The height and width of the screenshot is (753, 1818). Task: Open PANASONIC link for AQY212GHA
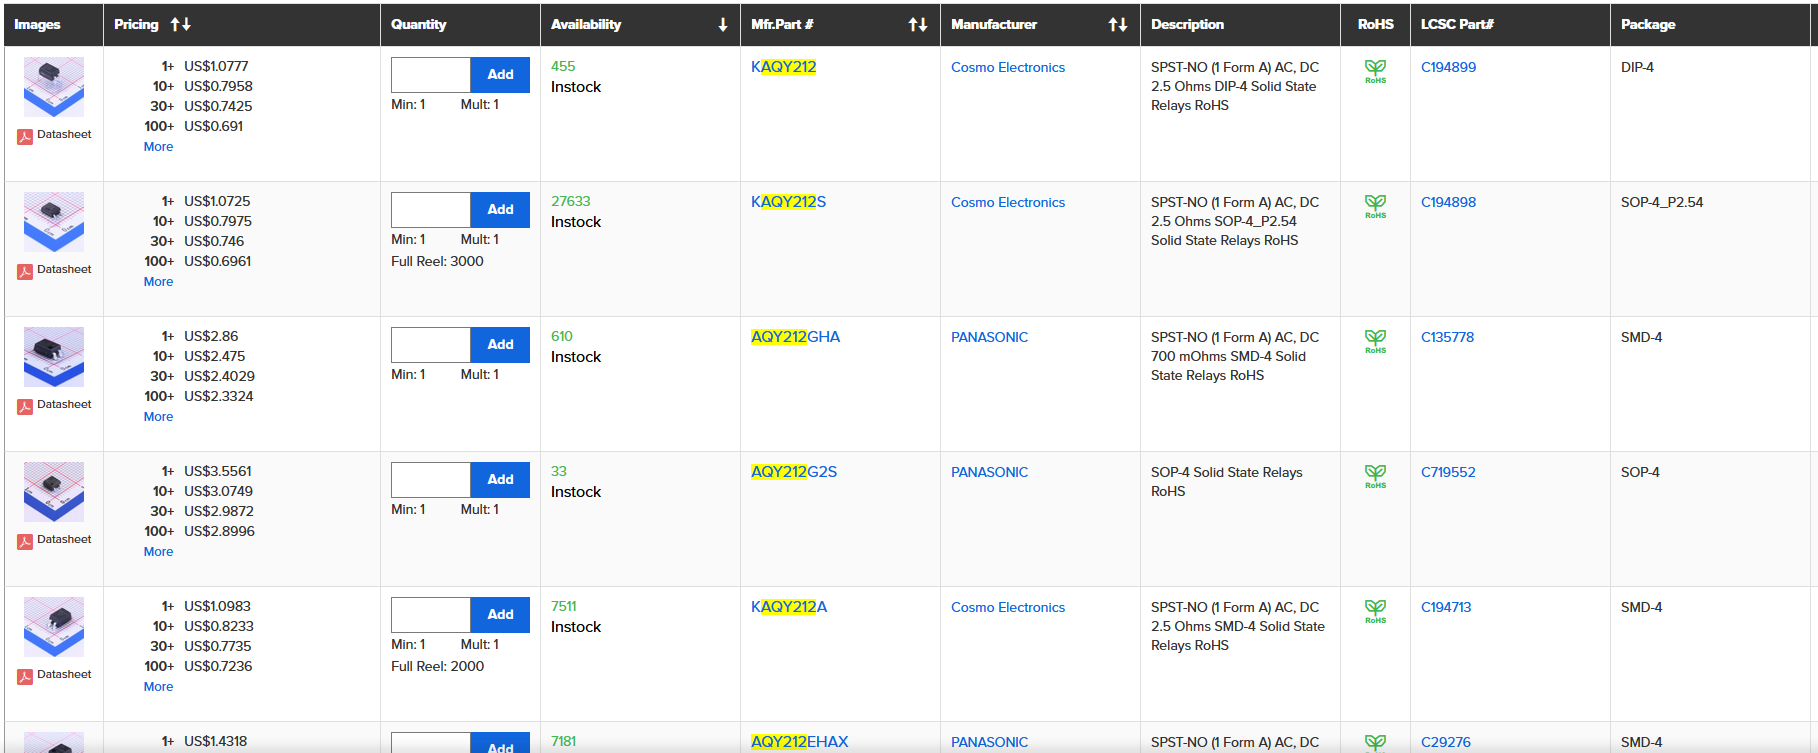click(989, 337)
